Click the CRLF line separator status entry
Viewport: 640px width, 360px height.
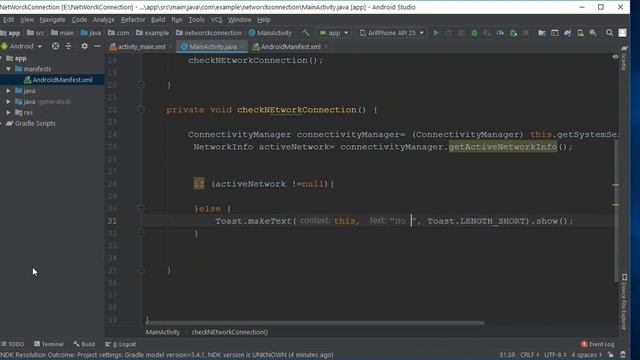[x=530, y=355]
